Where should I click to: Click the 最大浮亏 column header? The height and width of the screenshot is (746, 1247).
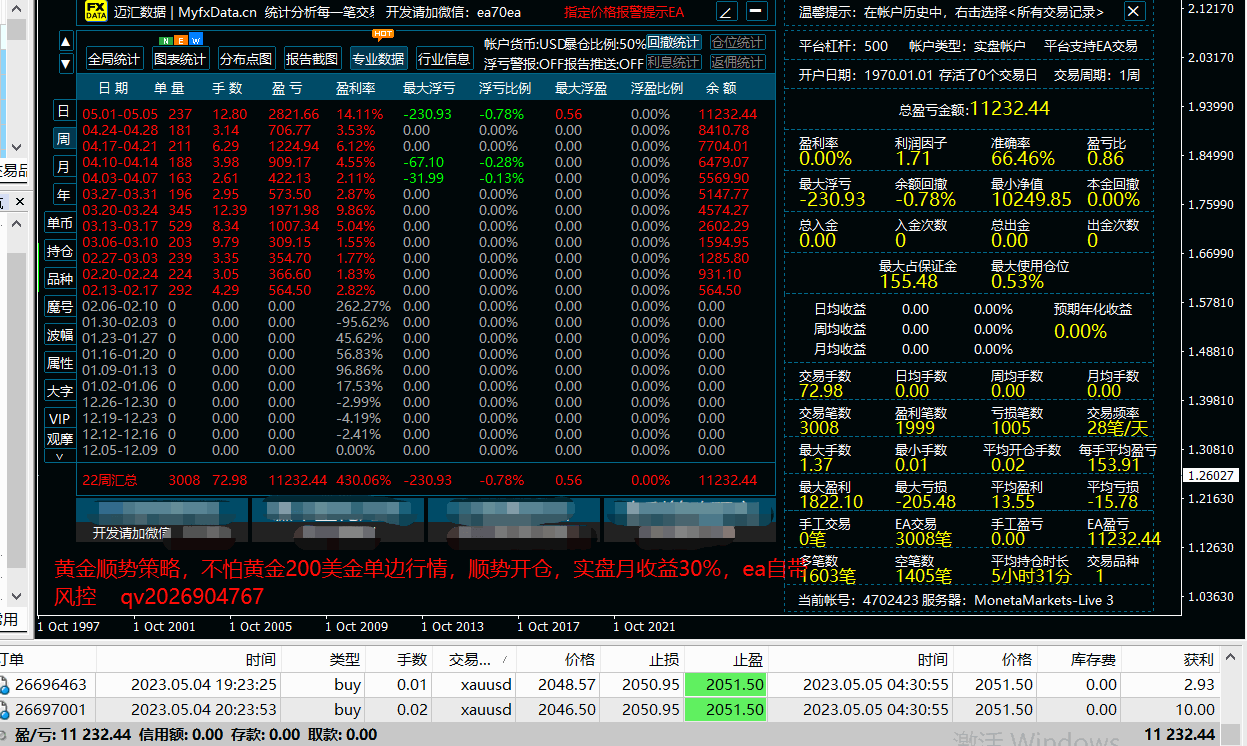tap(429, 89)
